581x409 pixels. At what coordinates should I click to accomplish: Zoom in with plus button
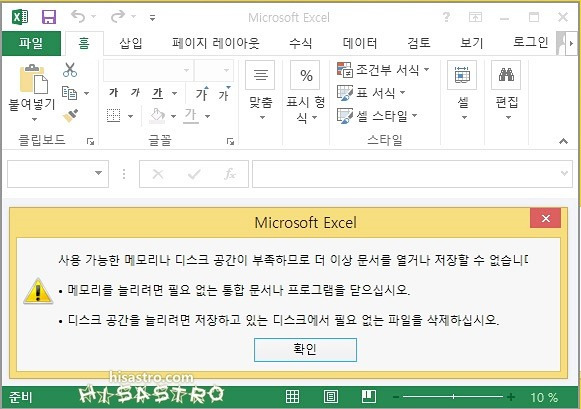click(511, 397)
